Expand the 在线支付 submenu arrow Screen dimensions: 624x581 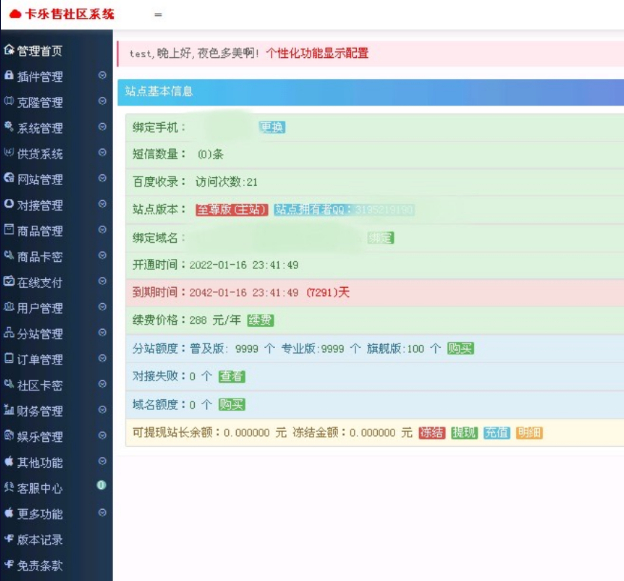(x=102, y=281)
